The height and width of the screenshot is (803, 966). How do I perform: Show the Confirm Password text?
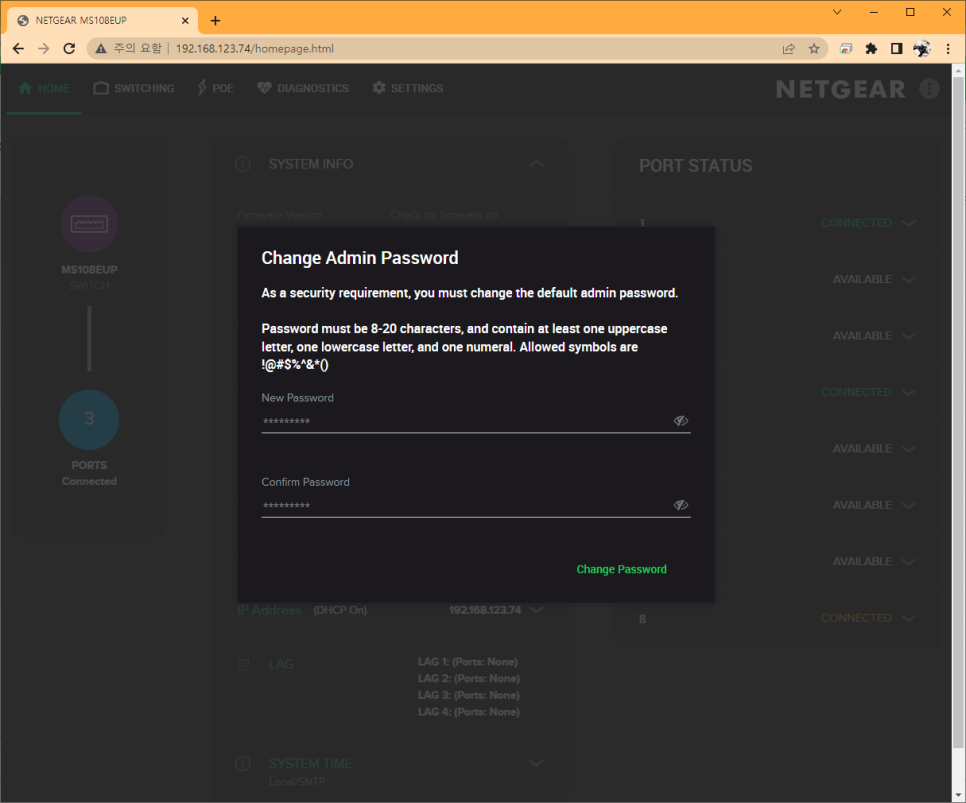coord(680,505)
